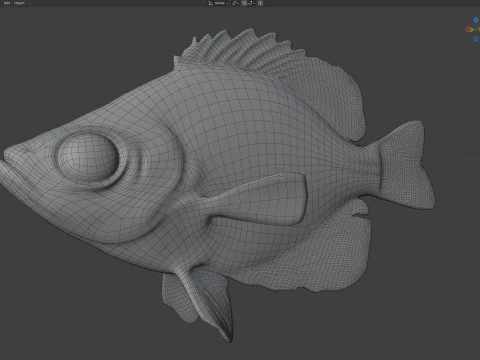Click the dim negative Z gizmo ball
Screen dimensions: 480x360
[x=476, y=39]
